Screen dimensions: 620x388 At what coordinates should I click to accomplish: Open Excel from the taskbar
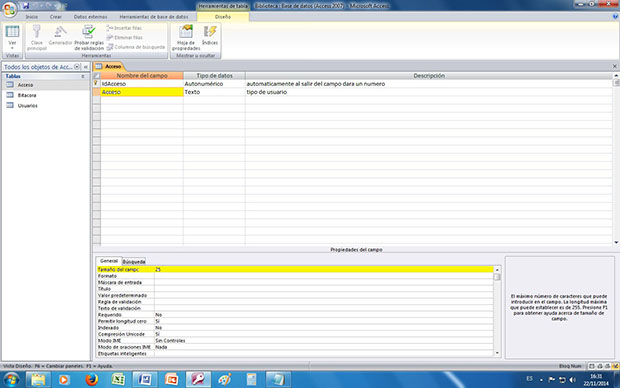[x=118, y=380]
